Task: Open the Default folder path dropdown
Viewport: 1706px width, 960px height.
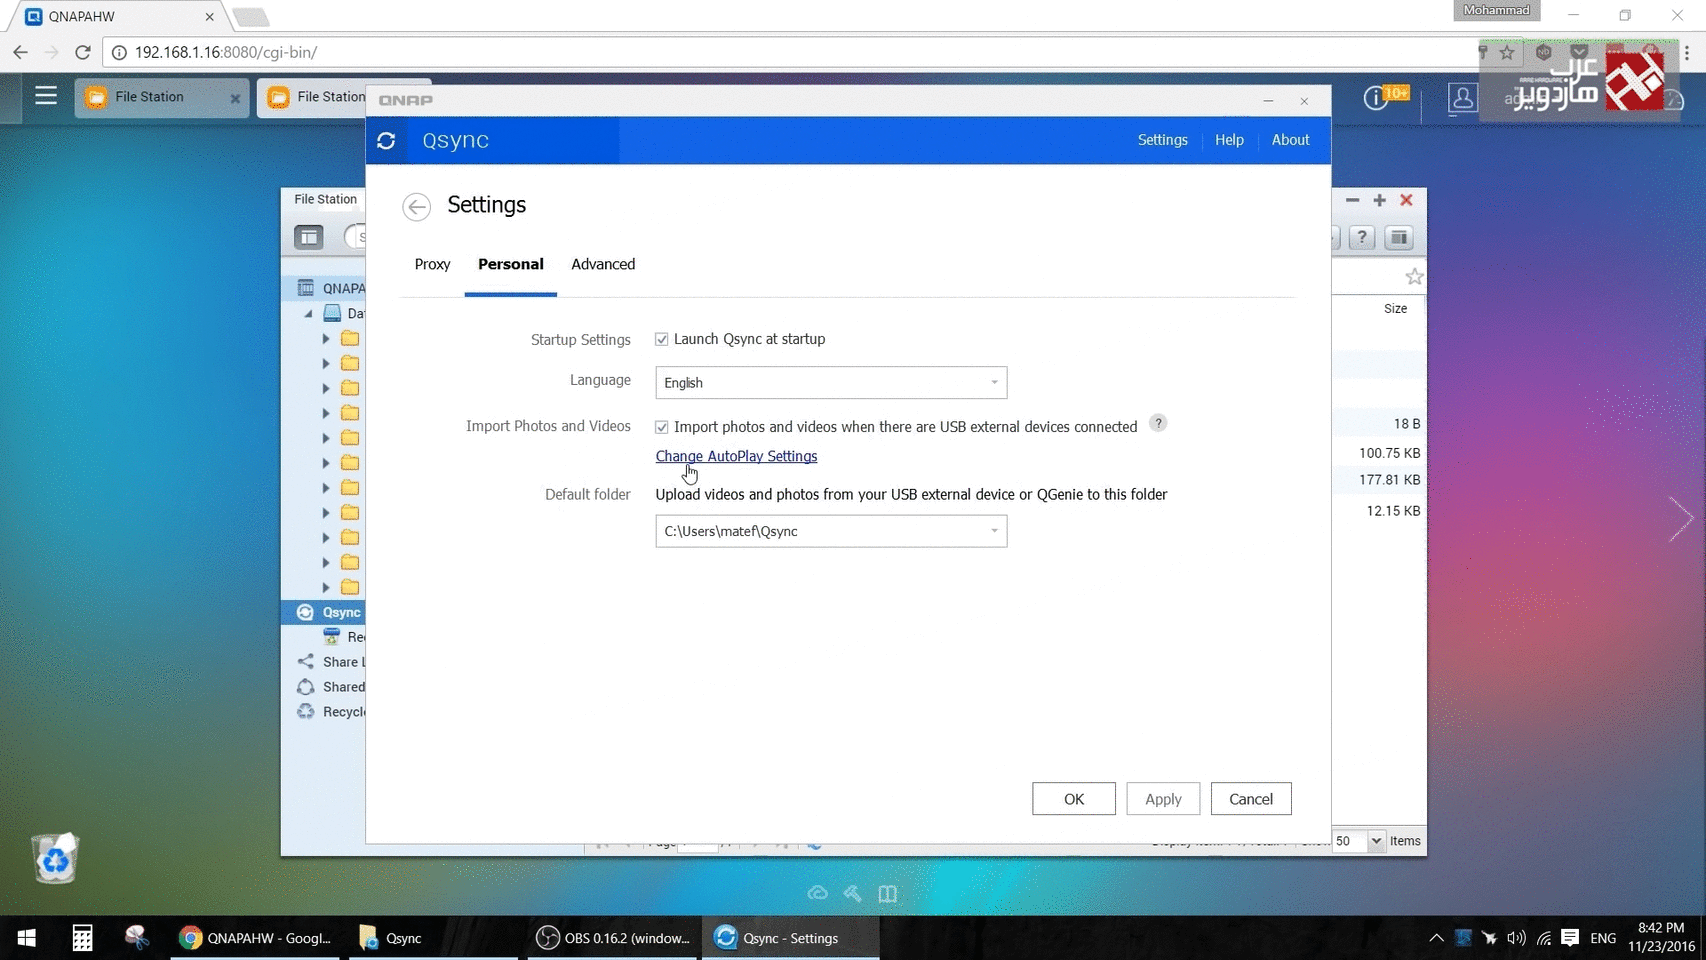Action: (x=831, y=531)
